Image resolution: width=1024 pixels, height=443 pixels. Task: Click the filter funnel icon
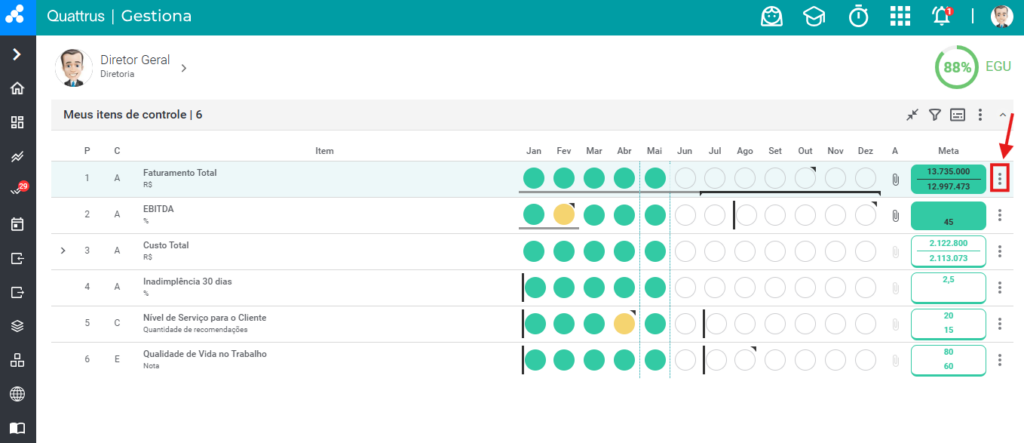pyautogui.click(x=935, y=115)
